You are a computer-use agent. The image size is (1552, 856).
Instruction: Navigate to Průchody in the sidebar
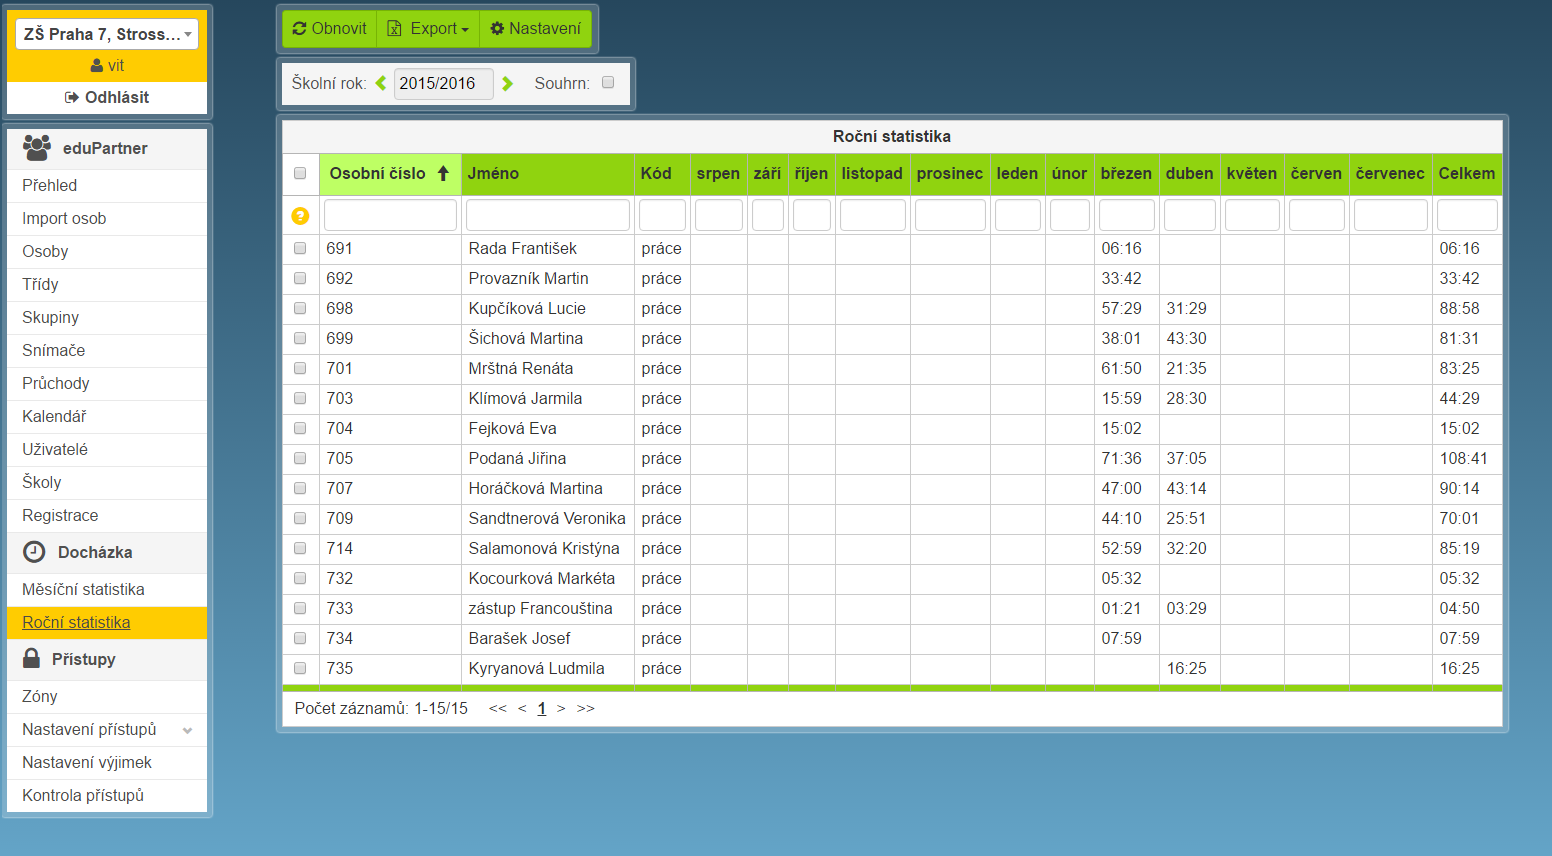tap(56, 384)
